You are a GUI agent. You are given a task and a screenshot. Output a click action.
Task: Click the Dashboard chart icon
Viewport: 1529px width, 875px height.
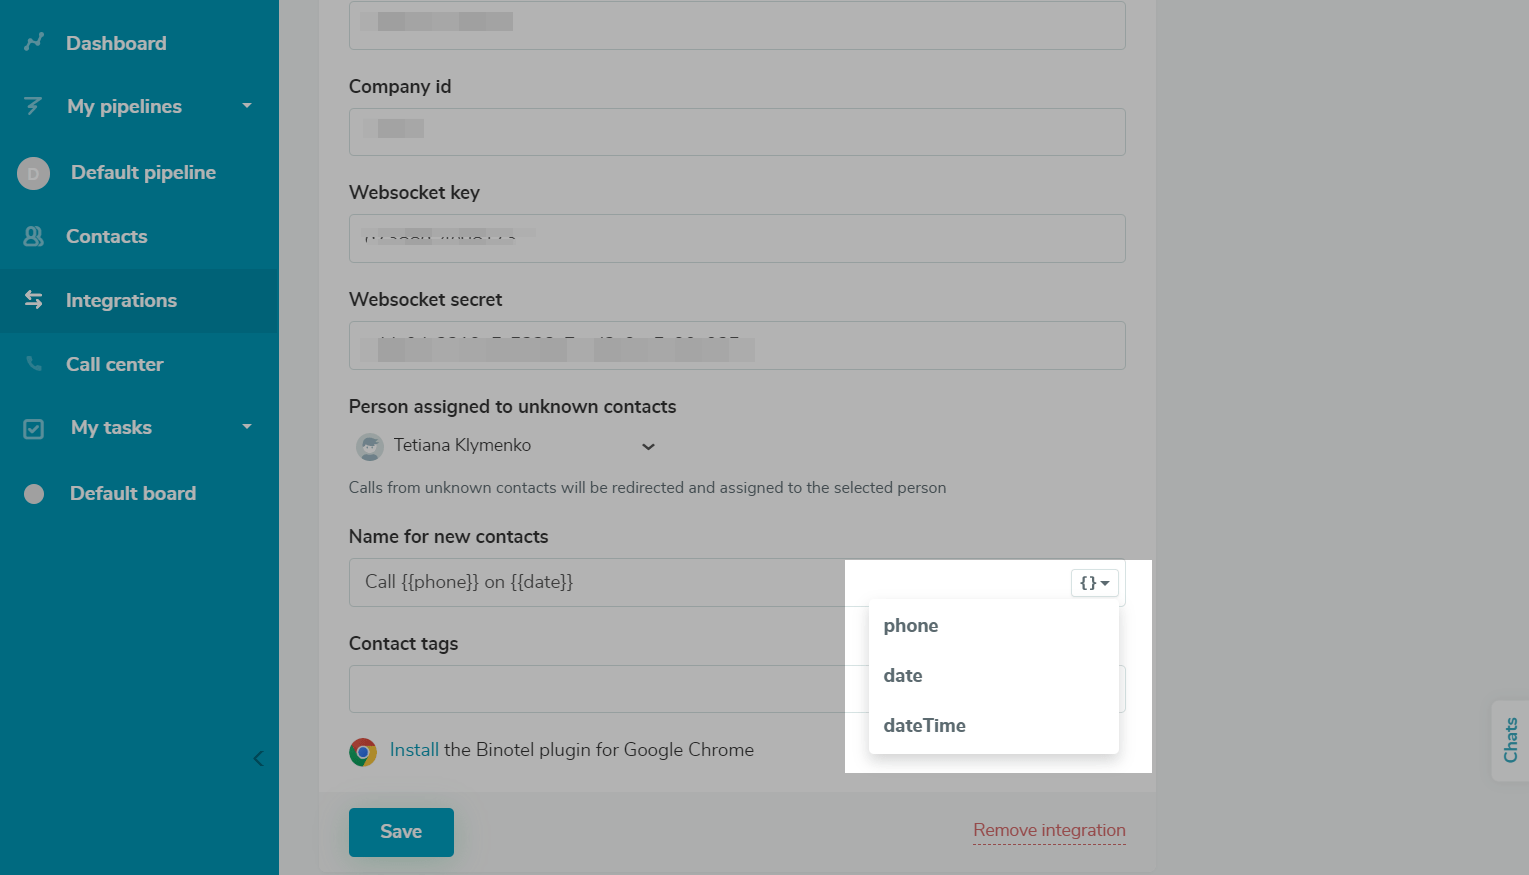pos(34,42)
